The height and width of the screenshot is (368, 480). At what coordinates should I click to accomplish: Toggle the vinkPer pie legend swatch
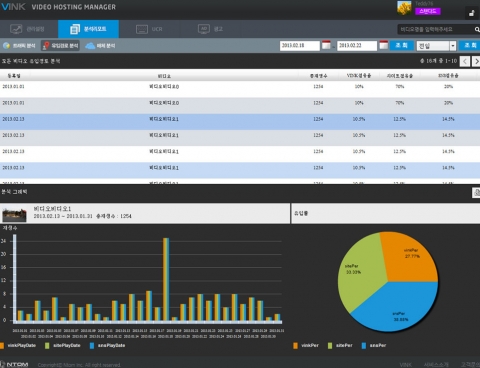[x=295, y=346]
